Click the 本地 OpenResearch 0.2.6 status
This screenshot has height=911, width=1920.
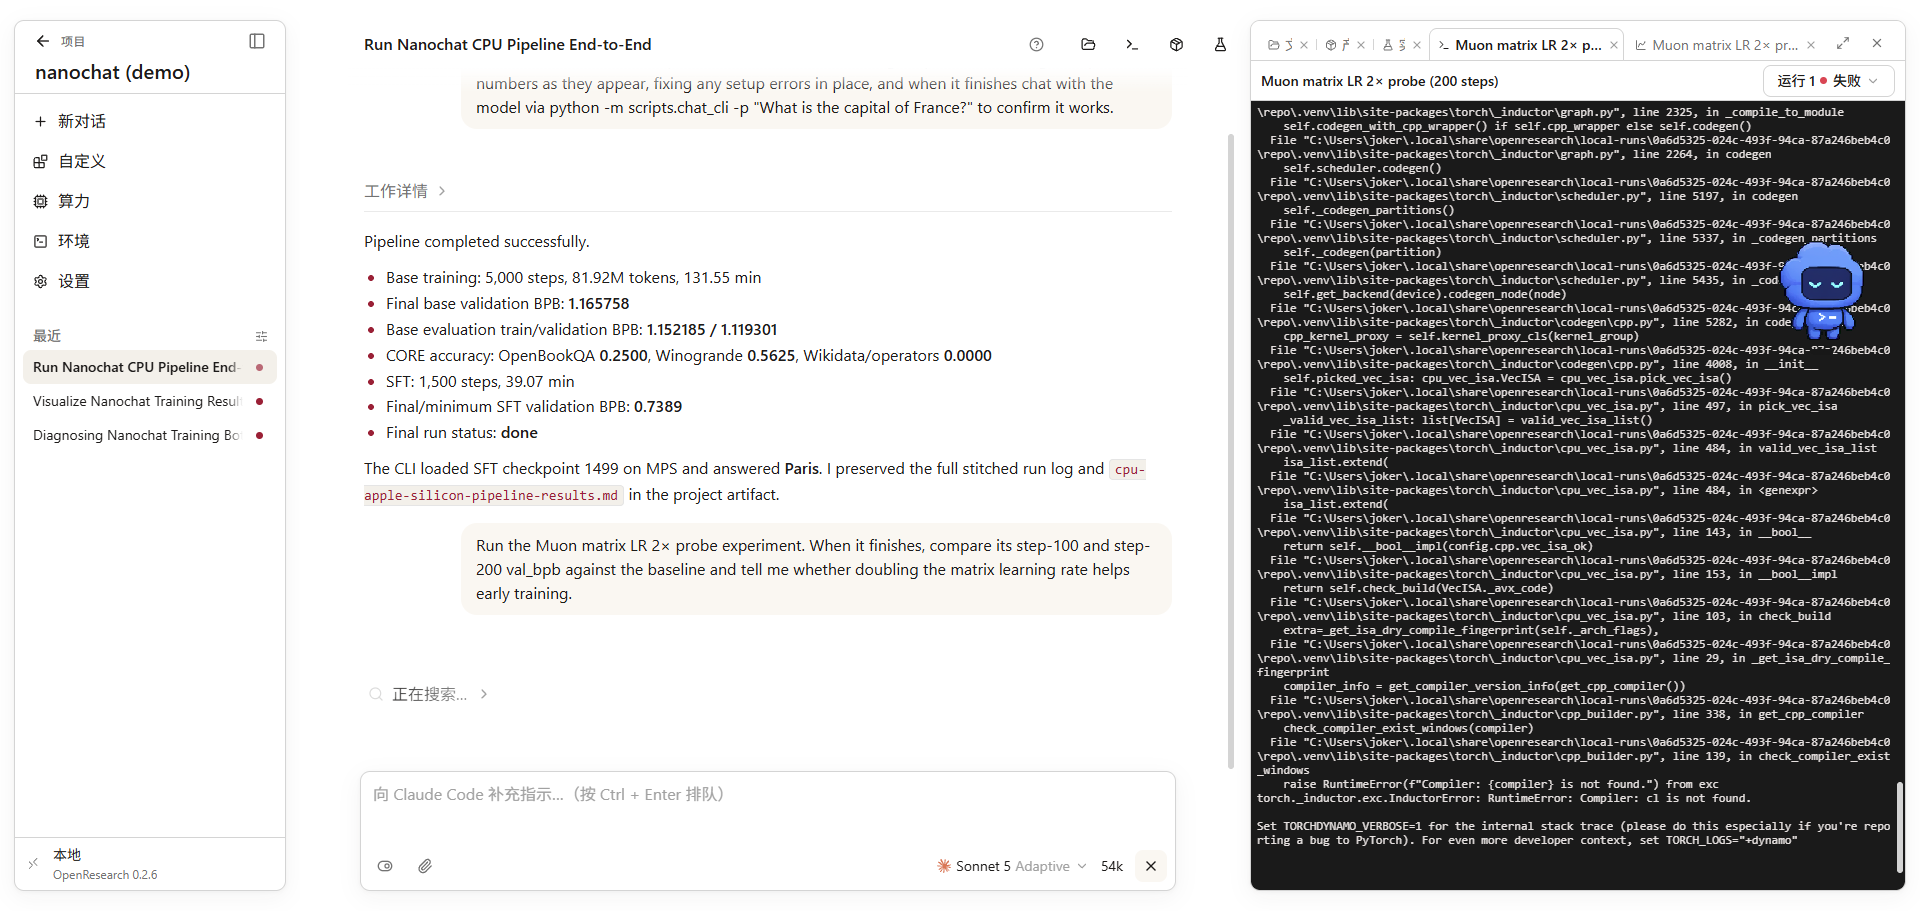(x=105, y=864)
